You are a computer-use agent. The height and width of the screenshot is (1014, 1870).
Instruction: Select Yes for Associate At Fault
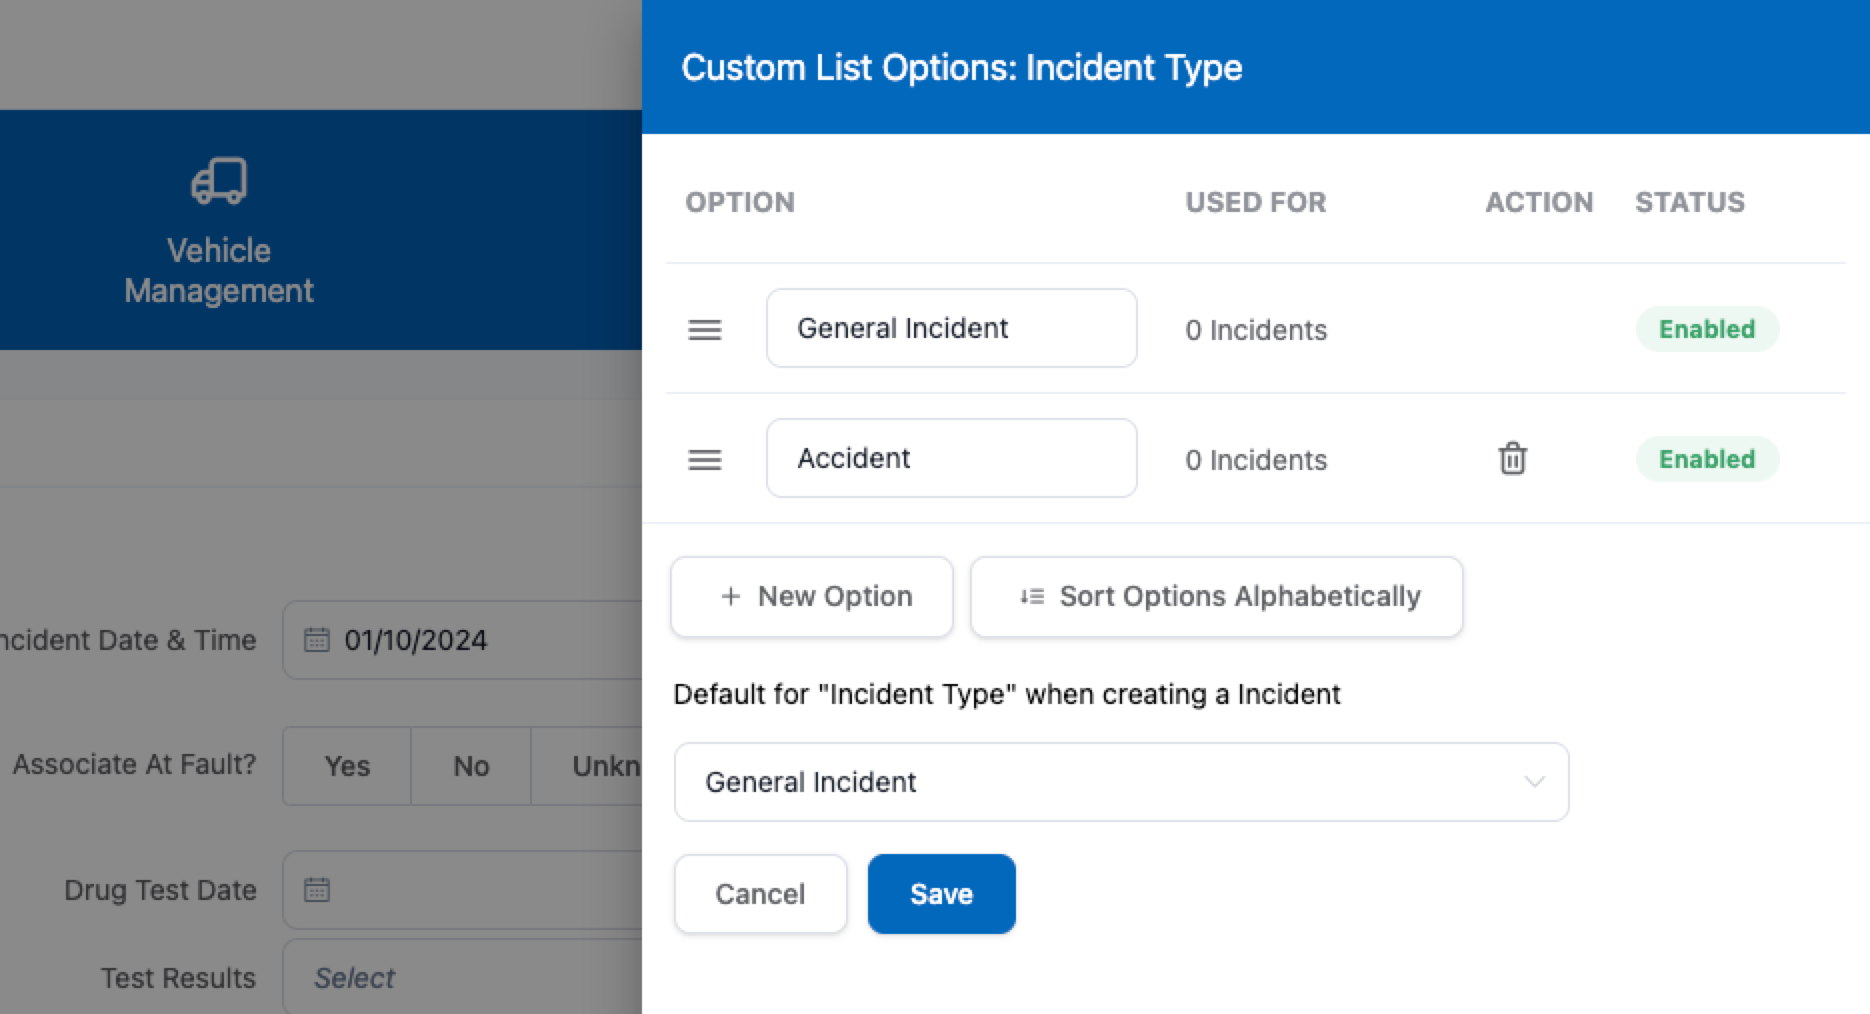tap(347, 766)
